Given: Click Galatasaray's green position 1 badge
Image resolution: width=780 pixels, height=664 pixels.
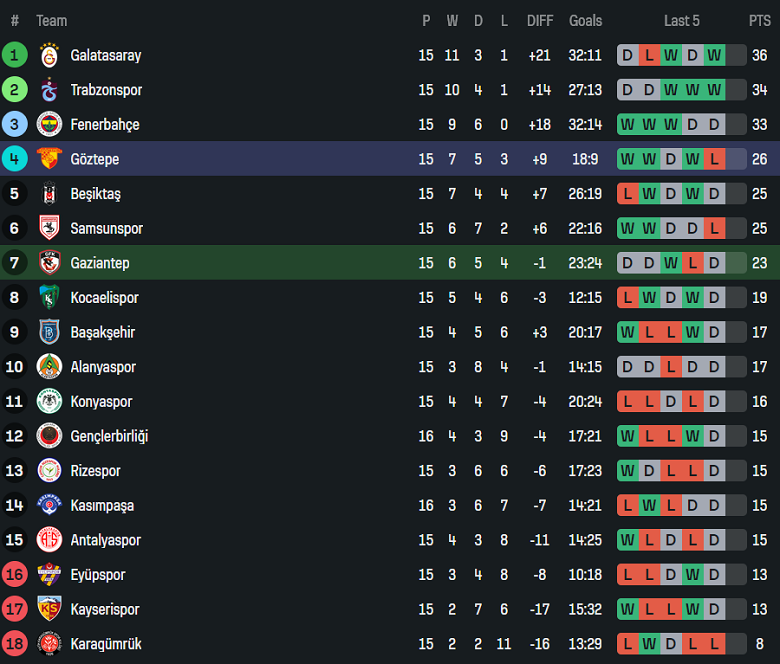Looking at the screenshot, I should 15,56.
